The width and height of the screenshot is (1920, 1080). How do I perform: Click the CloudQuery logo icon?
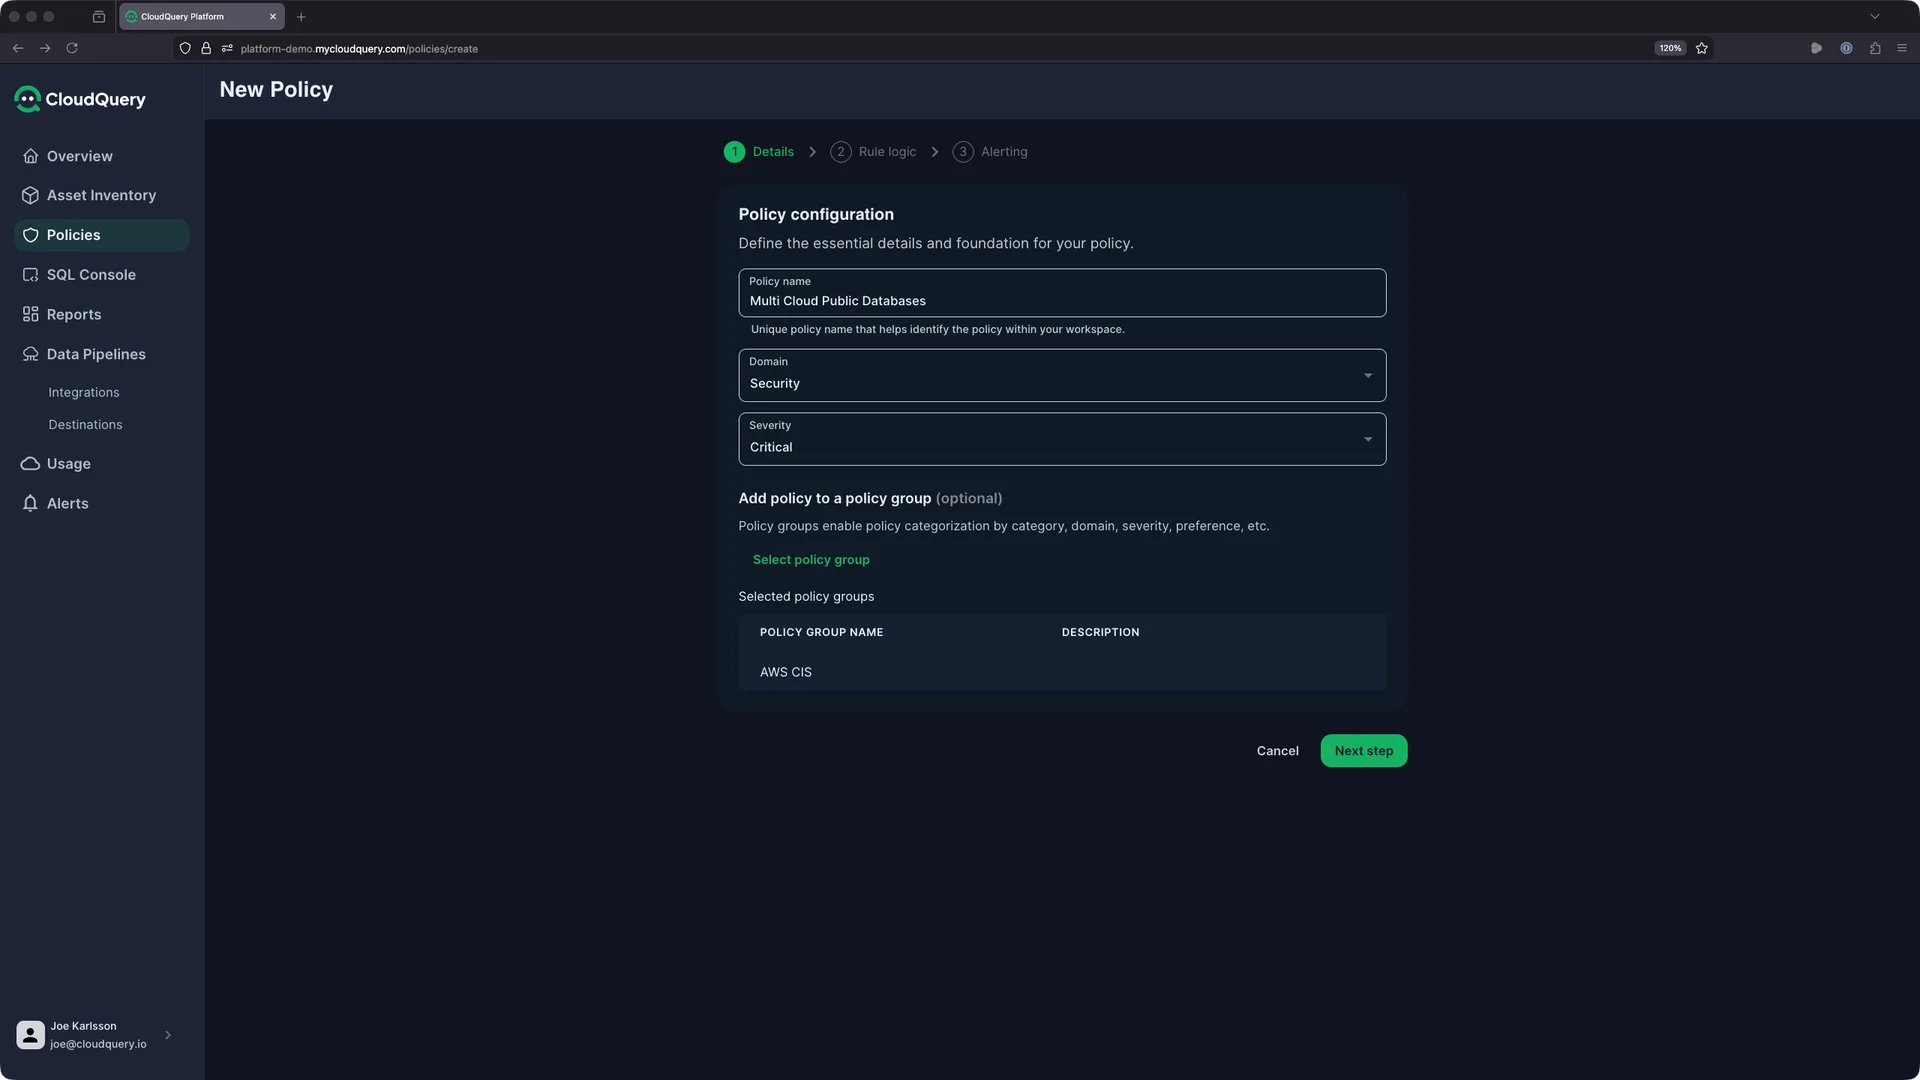27,99
